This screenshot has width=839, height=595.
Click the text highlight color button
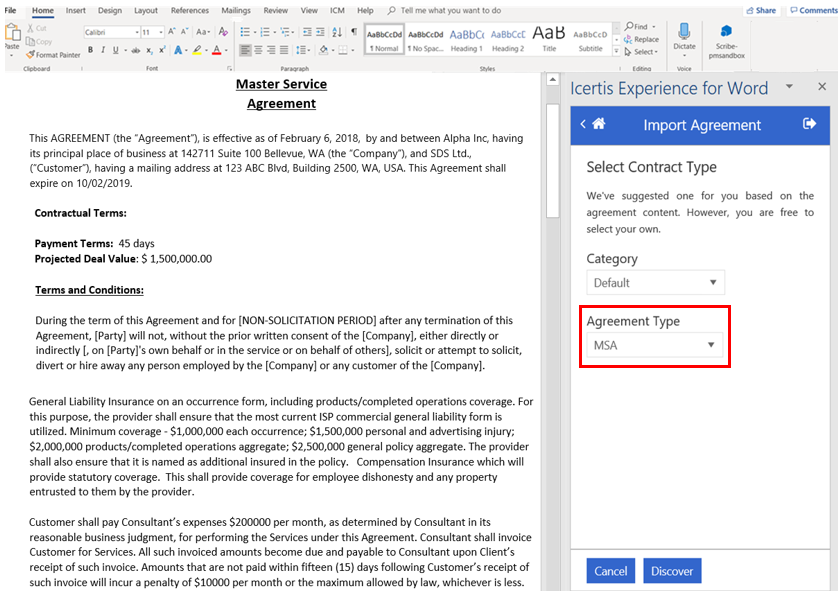[x=199, y=50]
